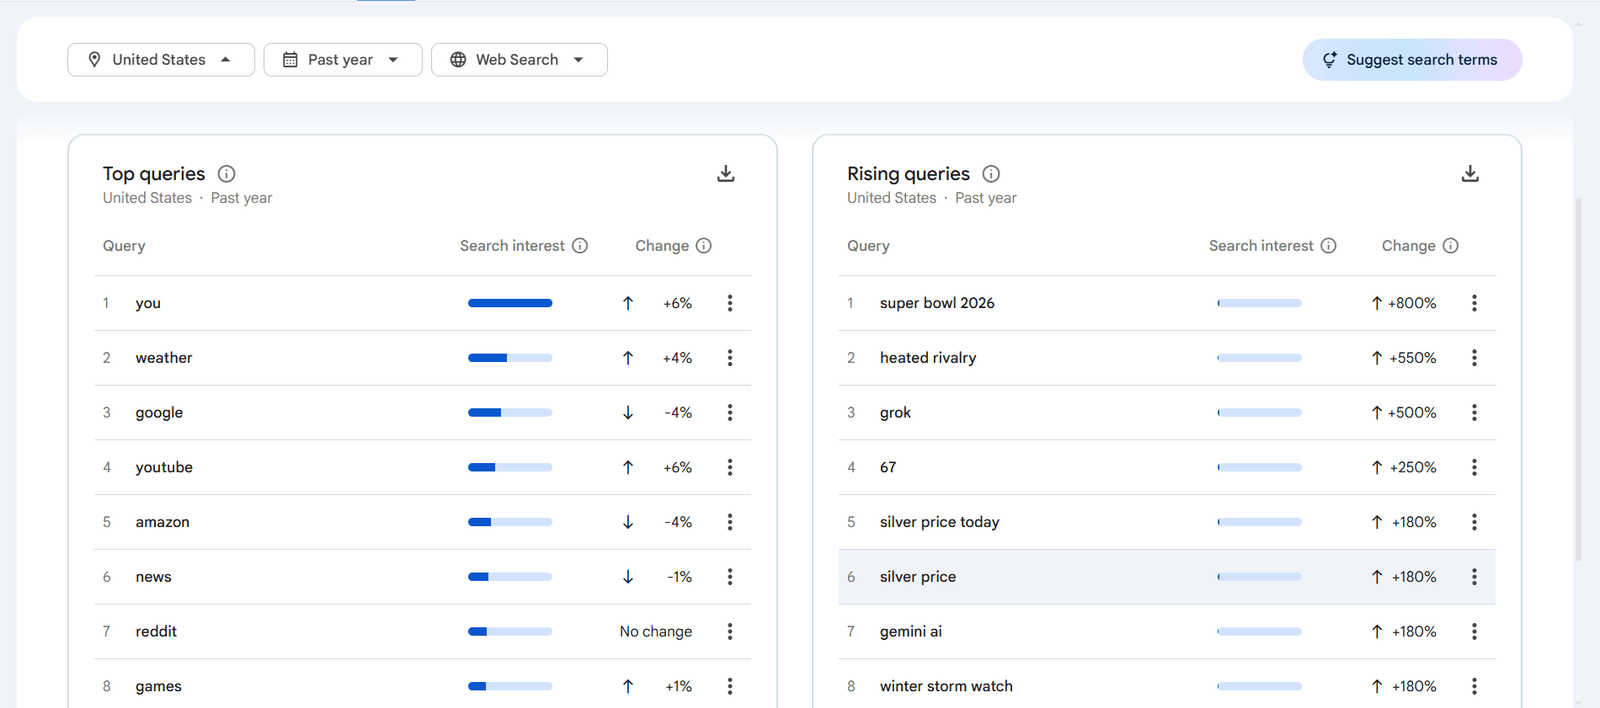This screenshot has width=1600, height=708.
Task: Click the Query column header in Top queries
Action: pyautogui.click(x=124, y=246)
